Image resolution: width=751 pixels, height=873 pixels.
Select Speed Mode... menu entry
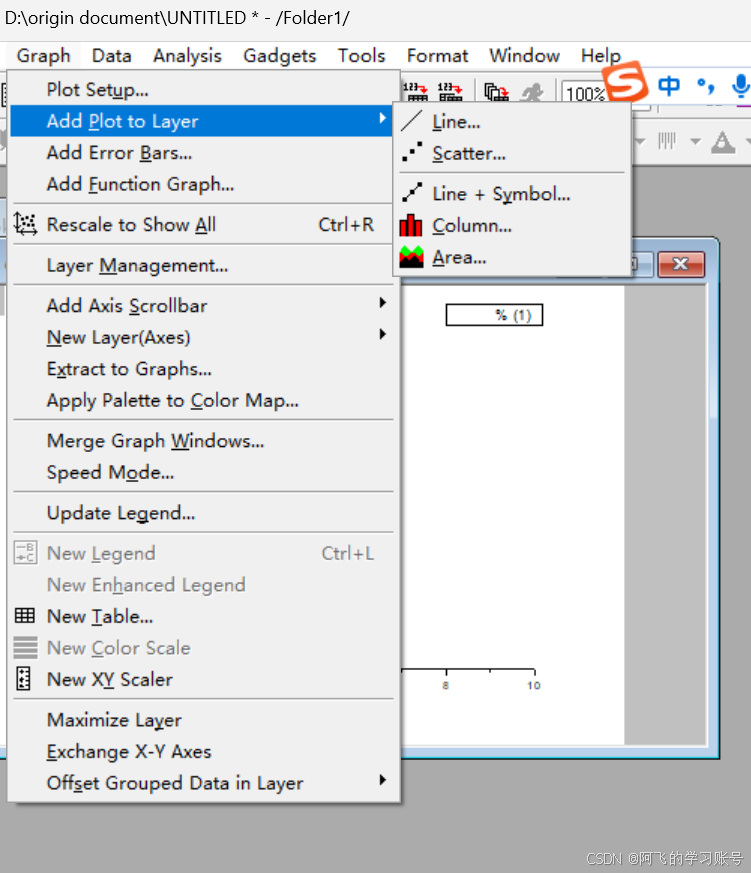pos(201,473)
